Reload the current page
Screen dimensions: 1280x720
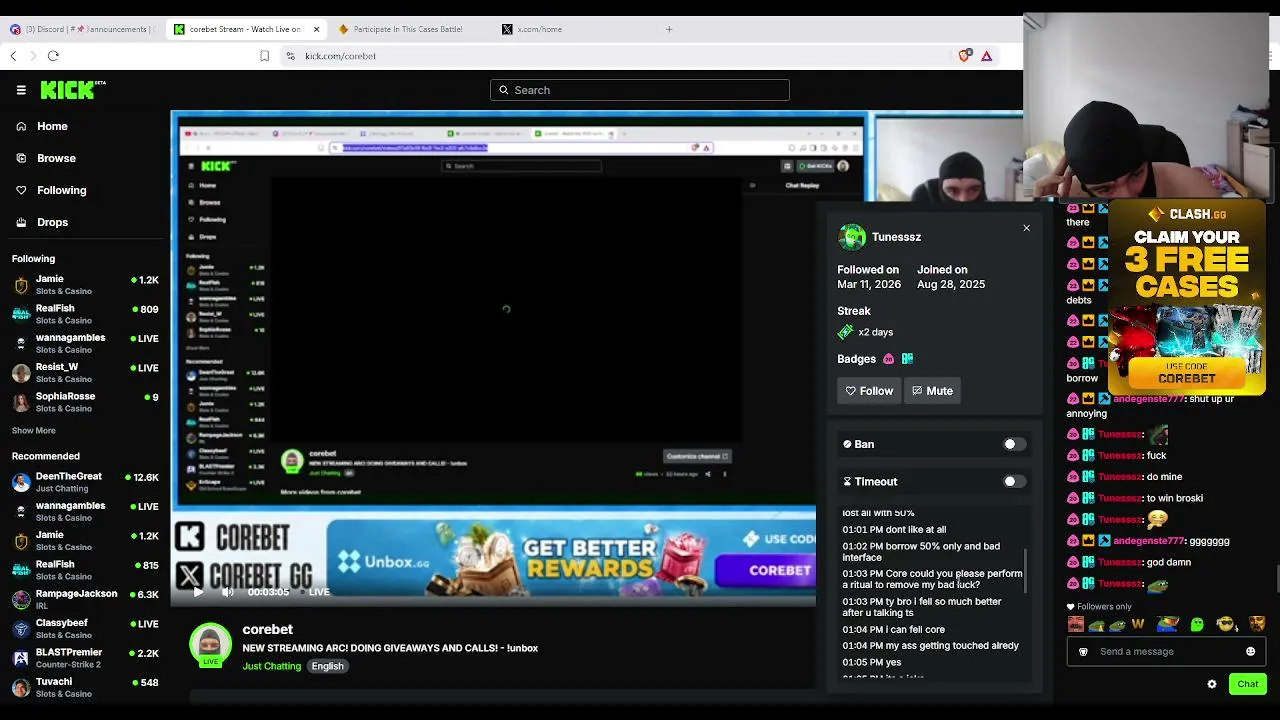click(53, 56)
